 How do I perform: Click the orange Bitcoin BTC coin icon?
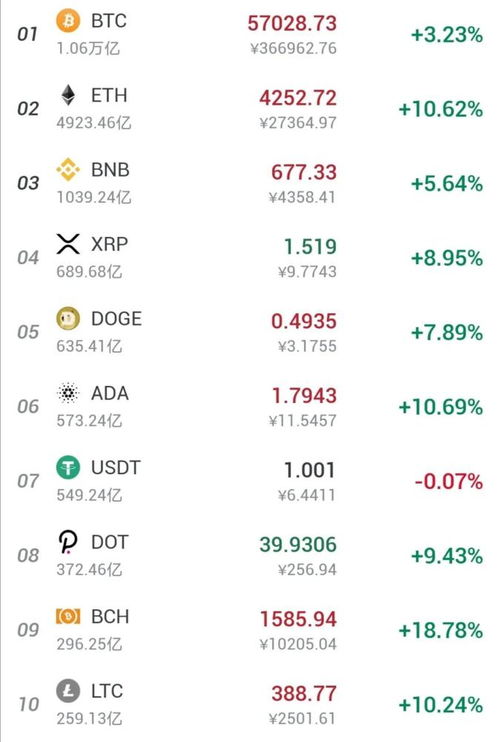pyautogui.click(x=68, y=21)
